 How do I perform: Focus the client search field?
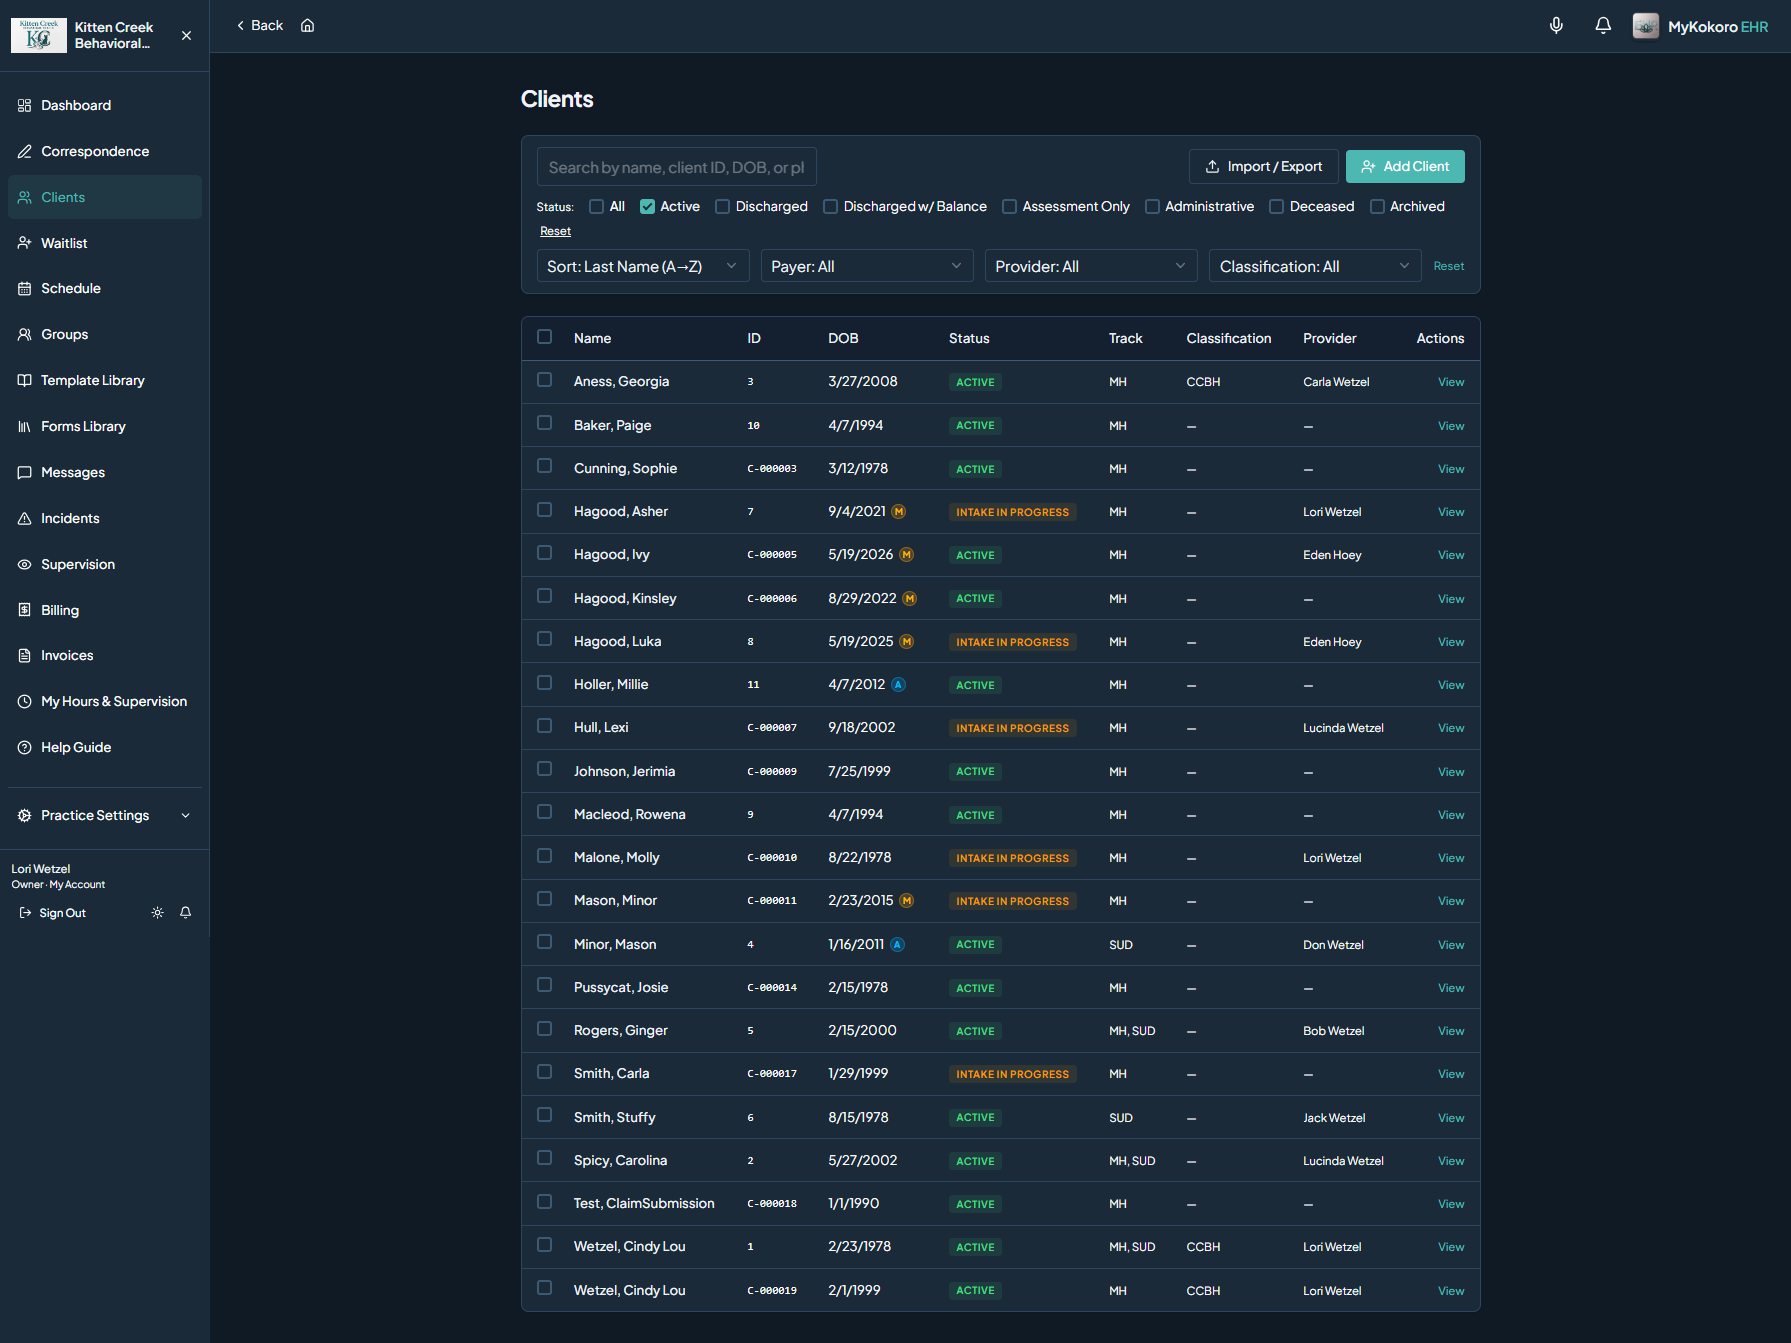(677, 167)
